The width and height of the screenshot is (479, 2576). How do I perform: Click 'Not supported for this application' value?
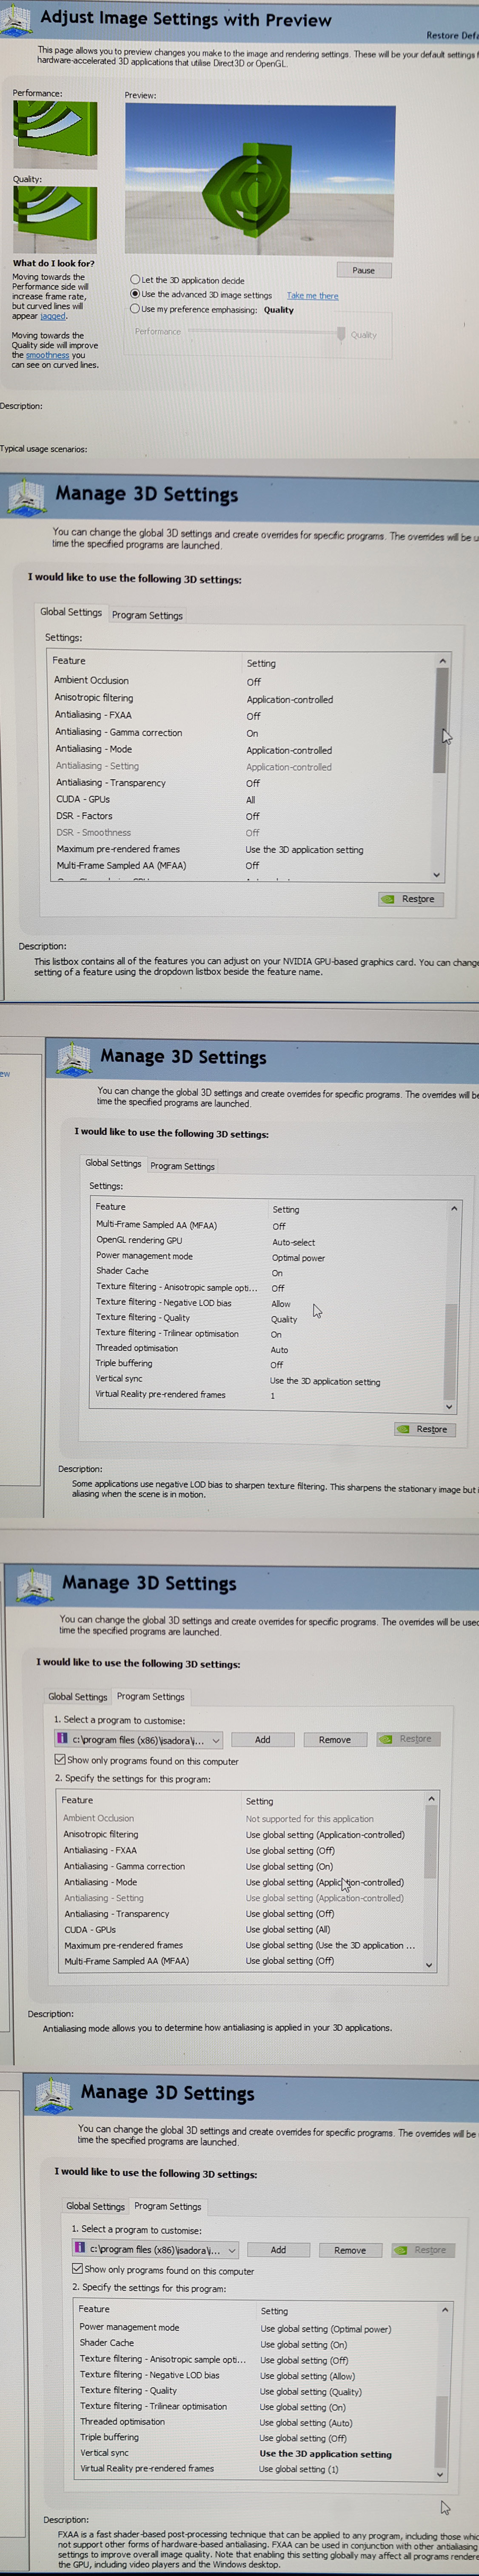(x=310, y=1819)
